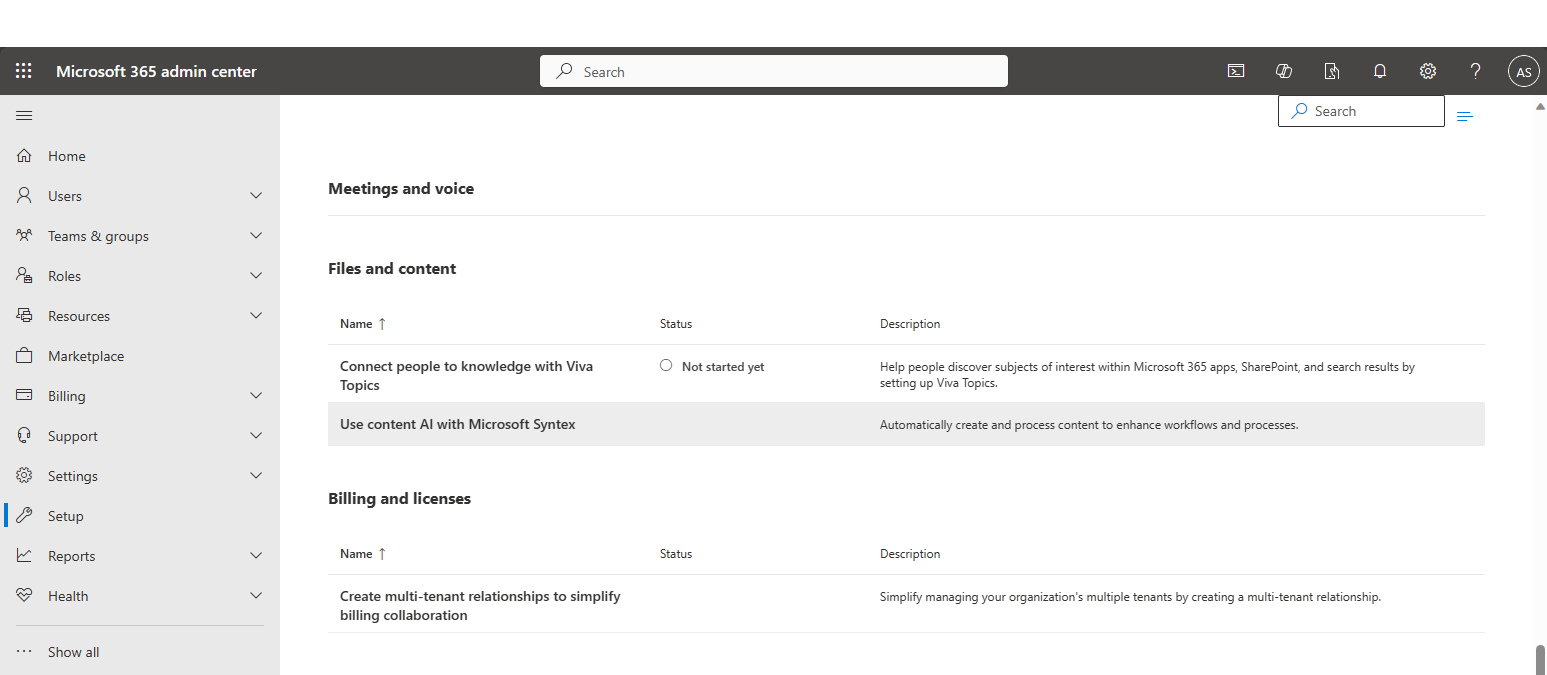Select Home in the left navigation
Image resolution: width=1547 pixels, height=675 pixels.
(x=67, y=156)
